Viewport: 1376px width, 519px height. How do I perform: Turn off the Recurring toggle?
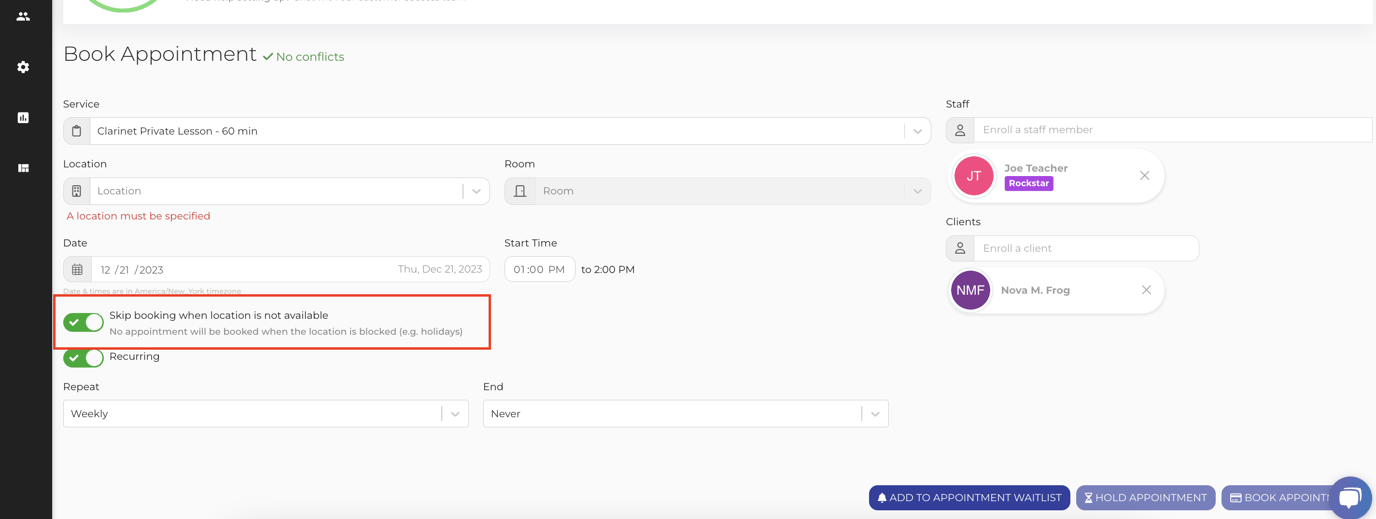83,357
